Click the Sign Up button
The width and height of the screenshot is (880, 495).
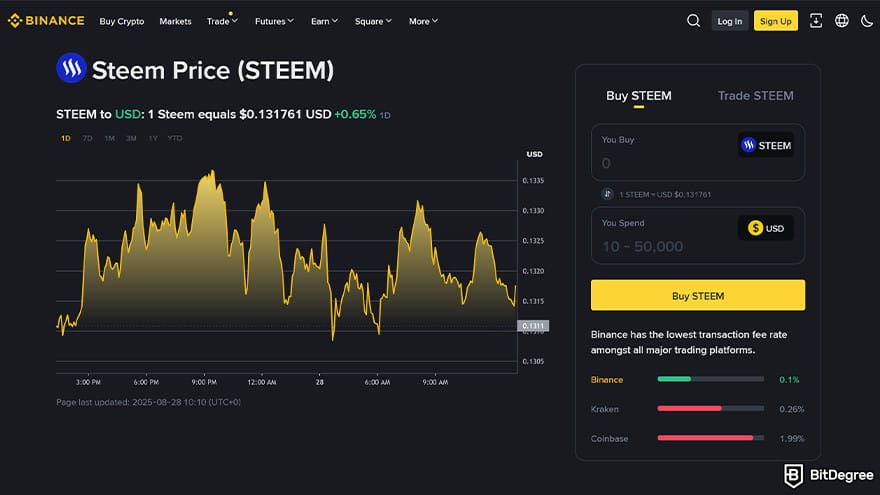point(776,21)
